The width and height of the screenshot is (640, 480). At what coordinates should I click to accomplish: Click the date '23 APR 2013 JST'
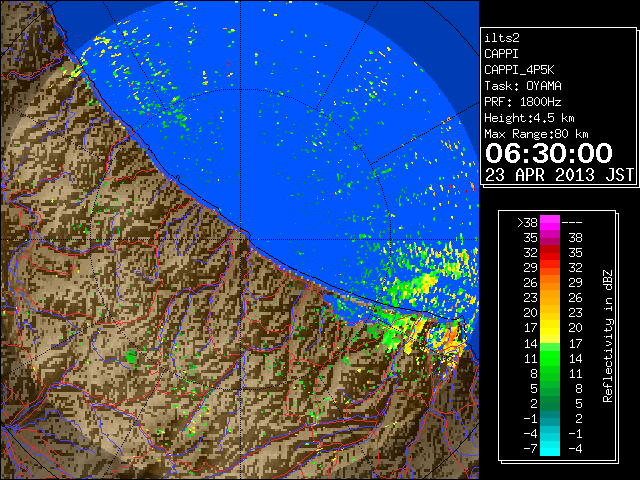(559, 175)
